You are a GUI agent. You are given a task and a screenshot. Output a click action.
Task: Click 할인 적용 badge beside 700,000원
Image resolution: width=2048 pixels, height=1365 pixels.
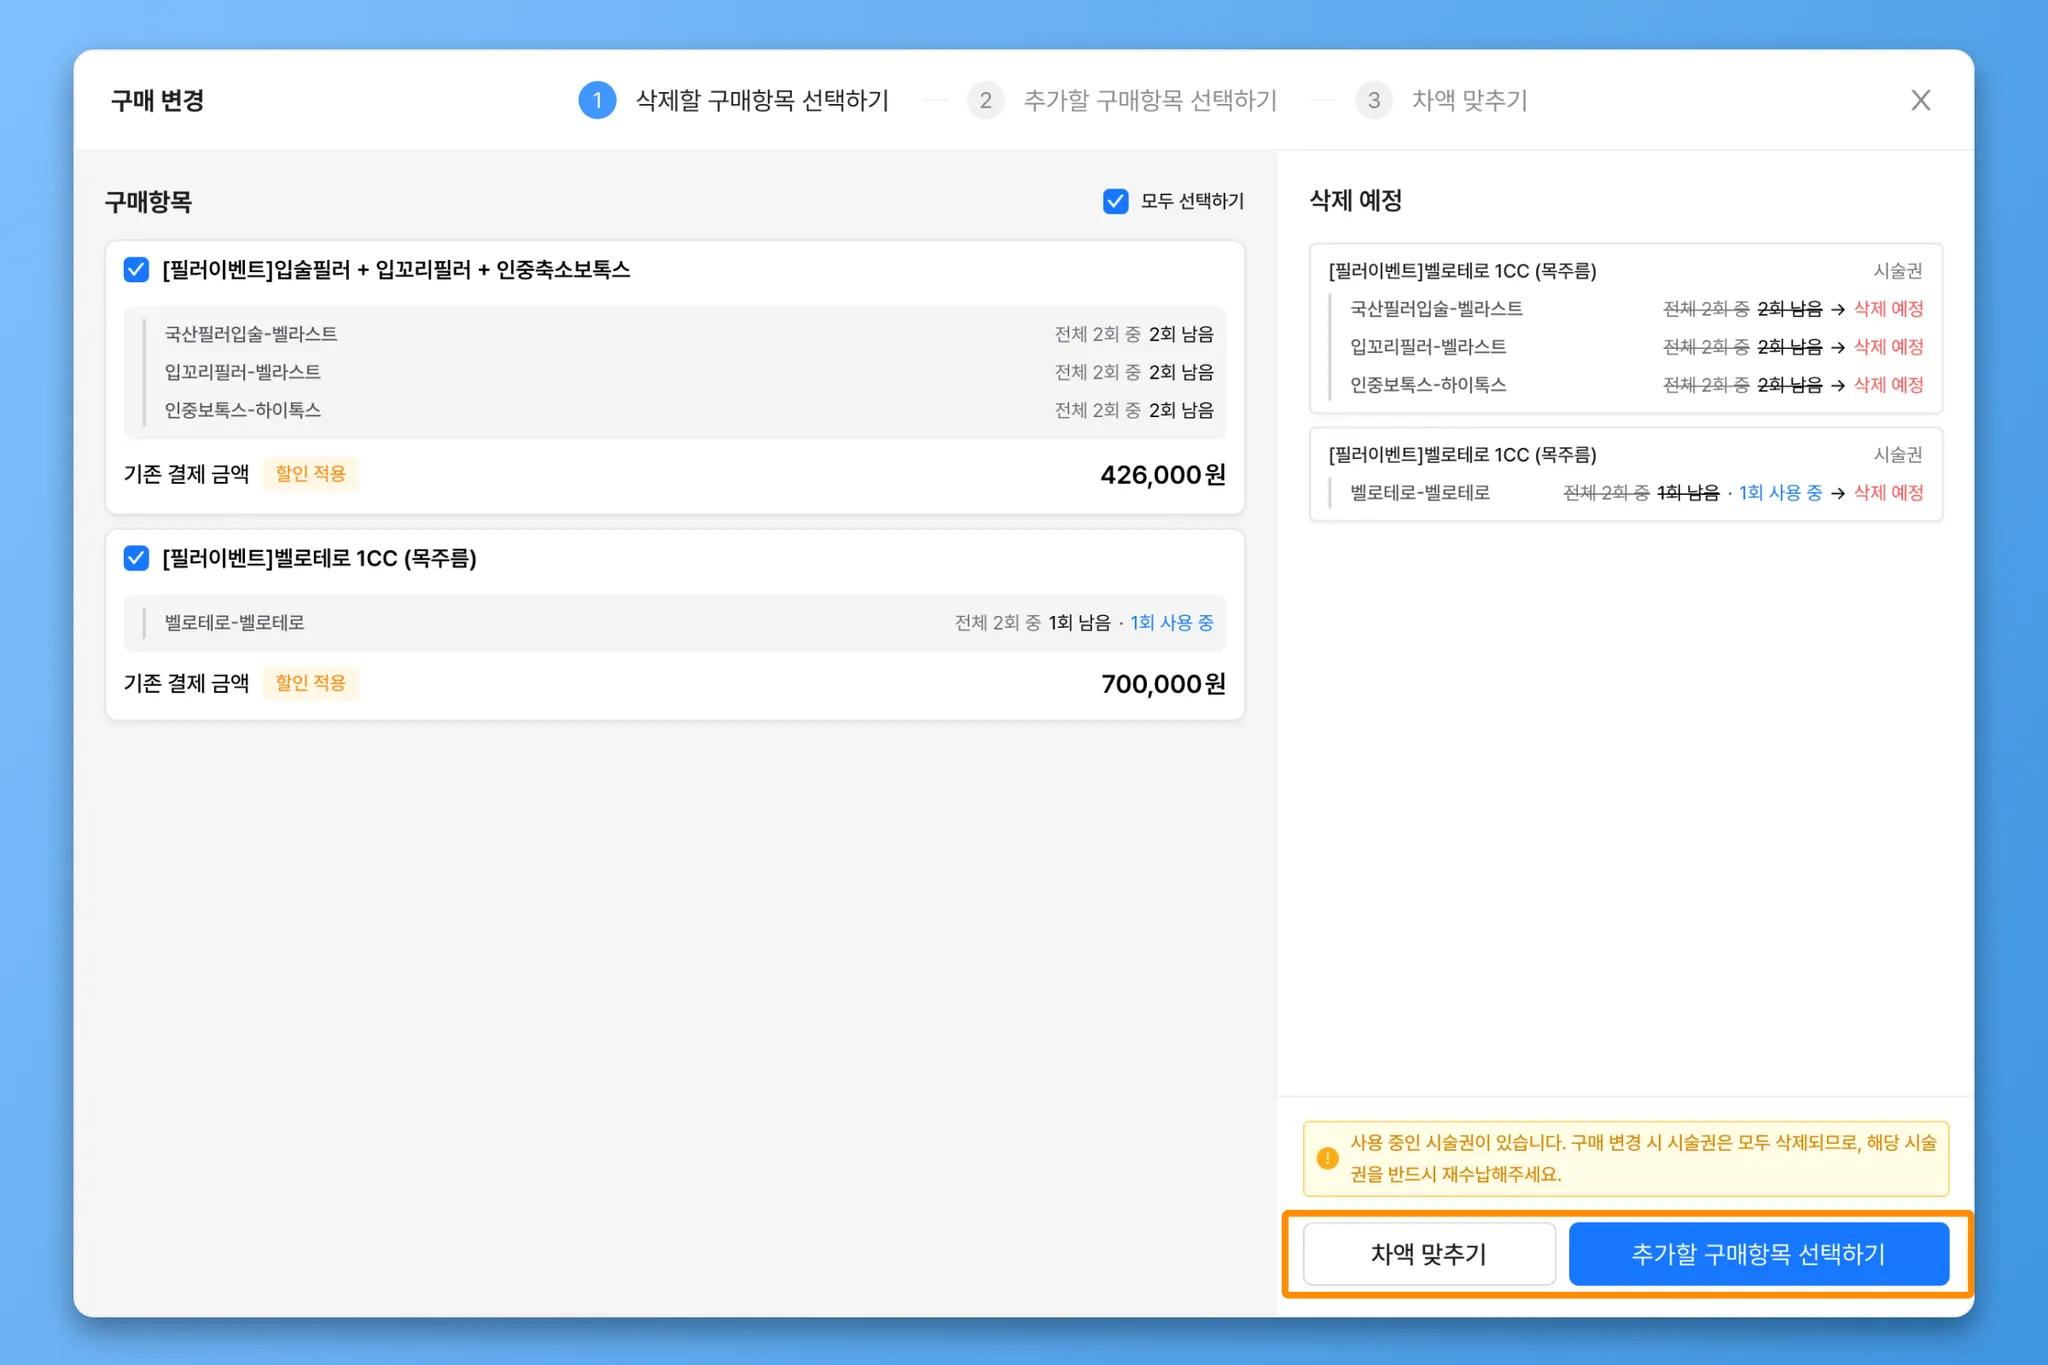[310, 683]
